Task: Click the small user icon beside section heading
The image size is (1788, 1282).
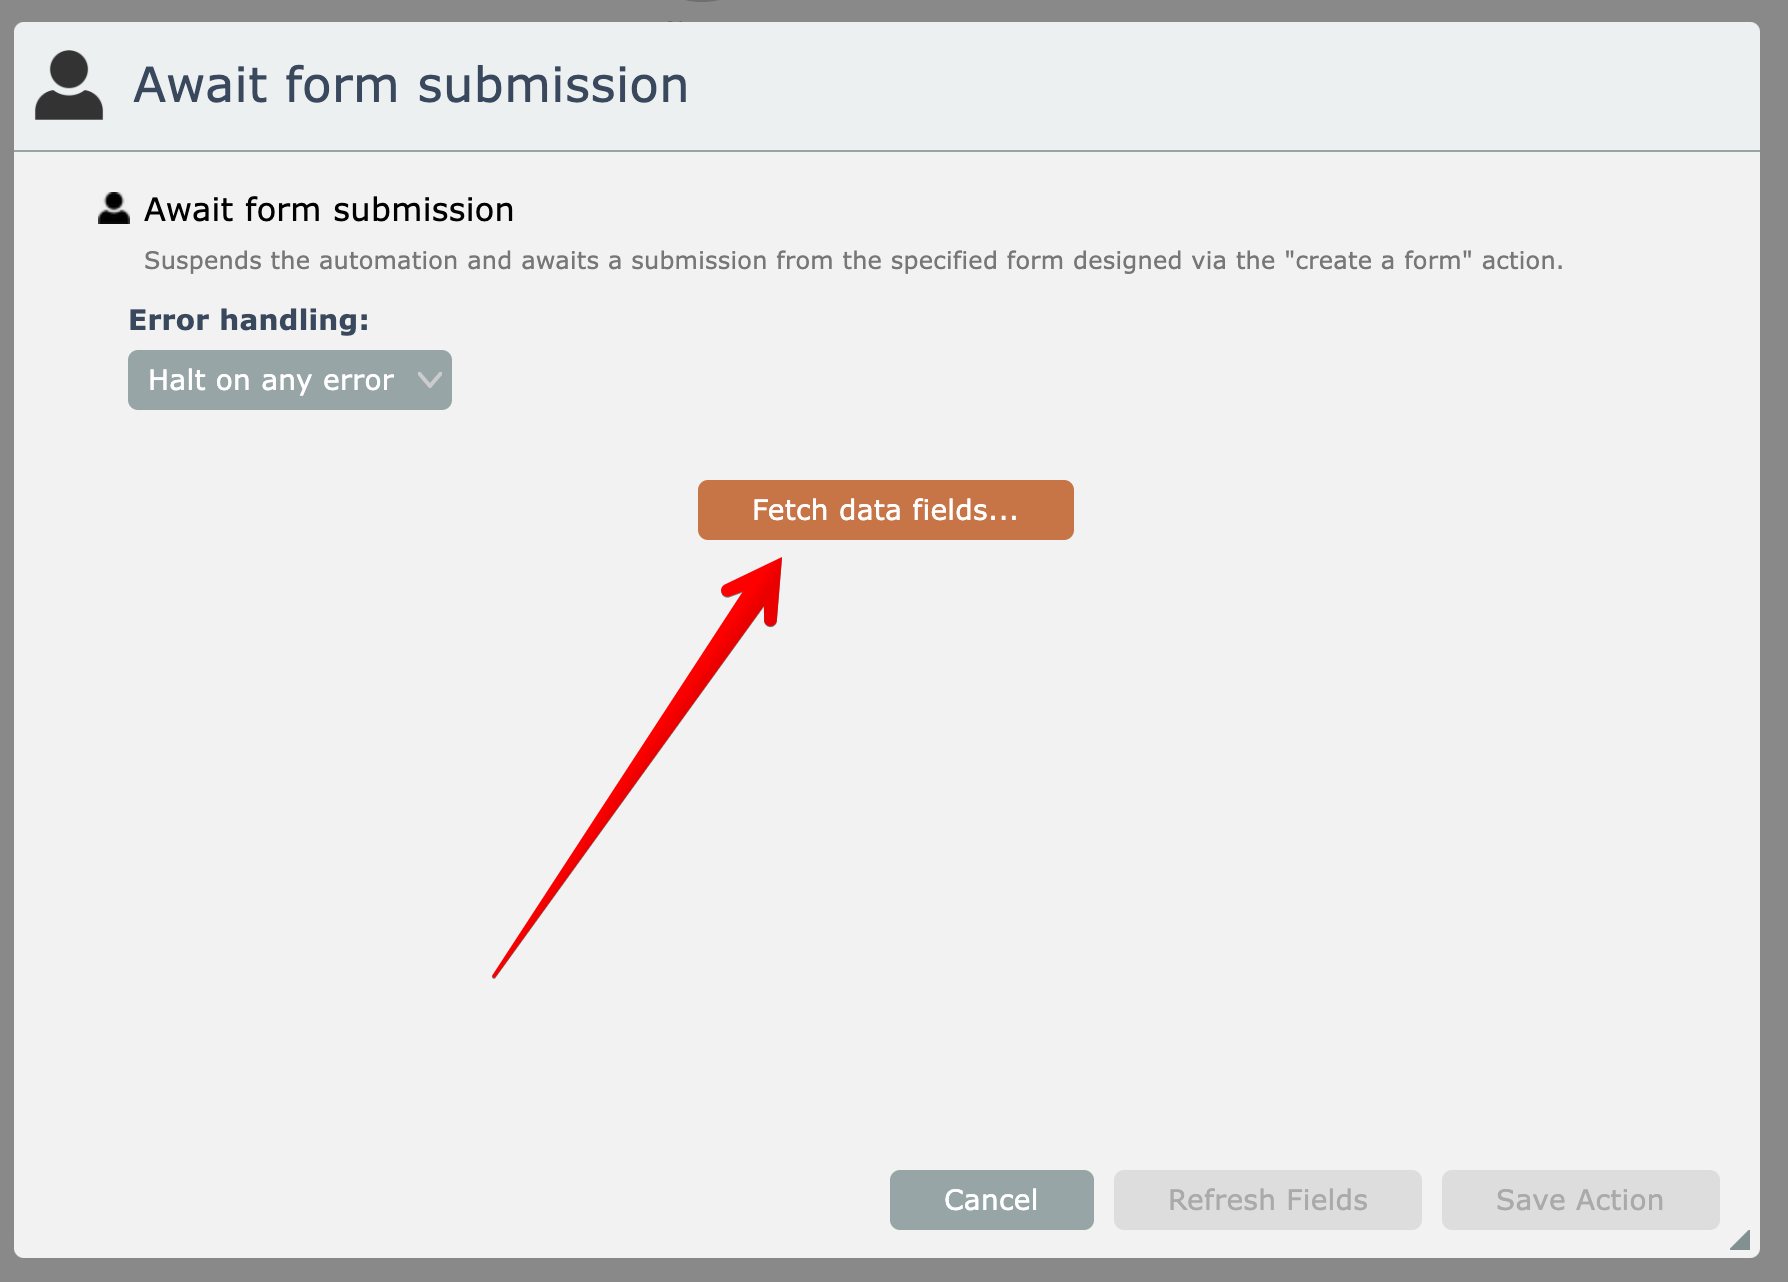Action: coord(114,208)
